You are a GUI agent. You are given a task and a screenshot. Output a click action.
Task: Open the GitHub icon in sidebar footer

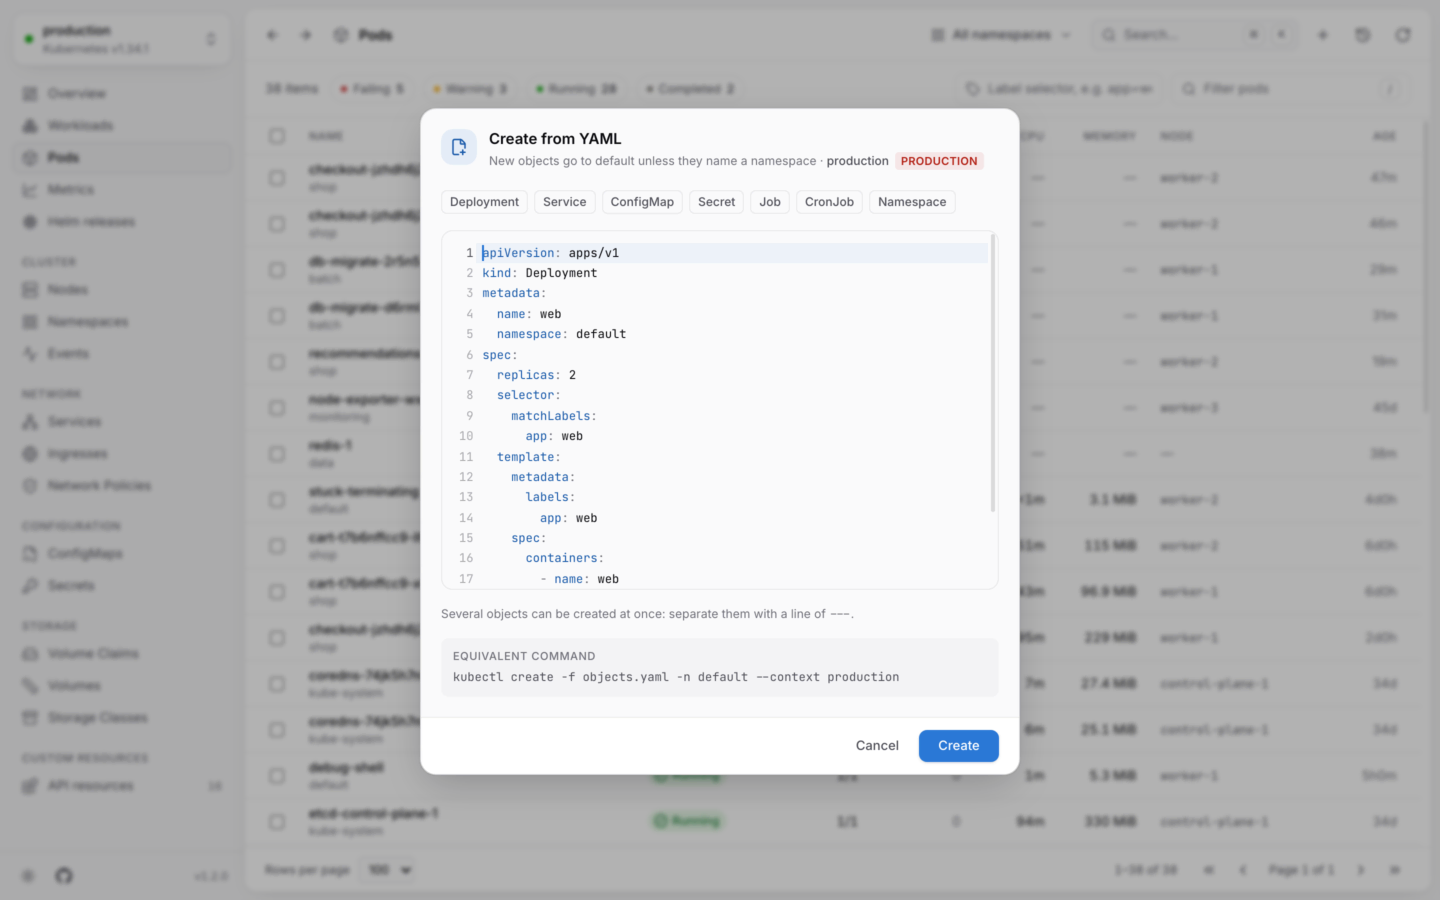(64, 876)
